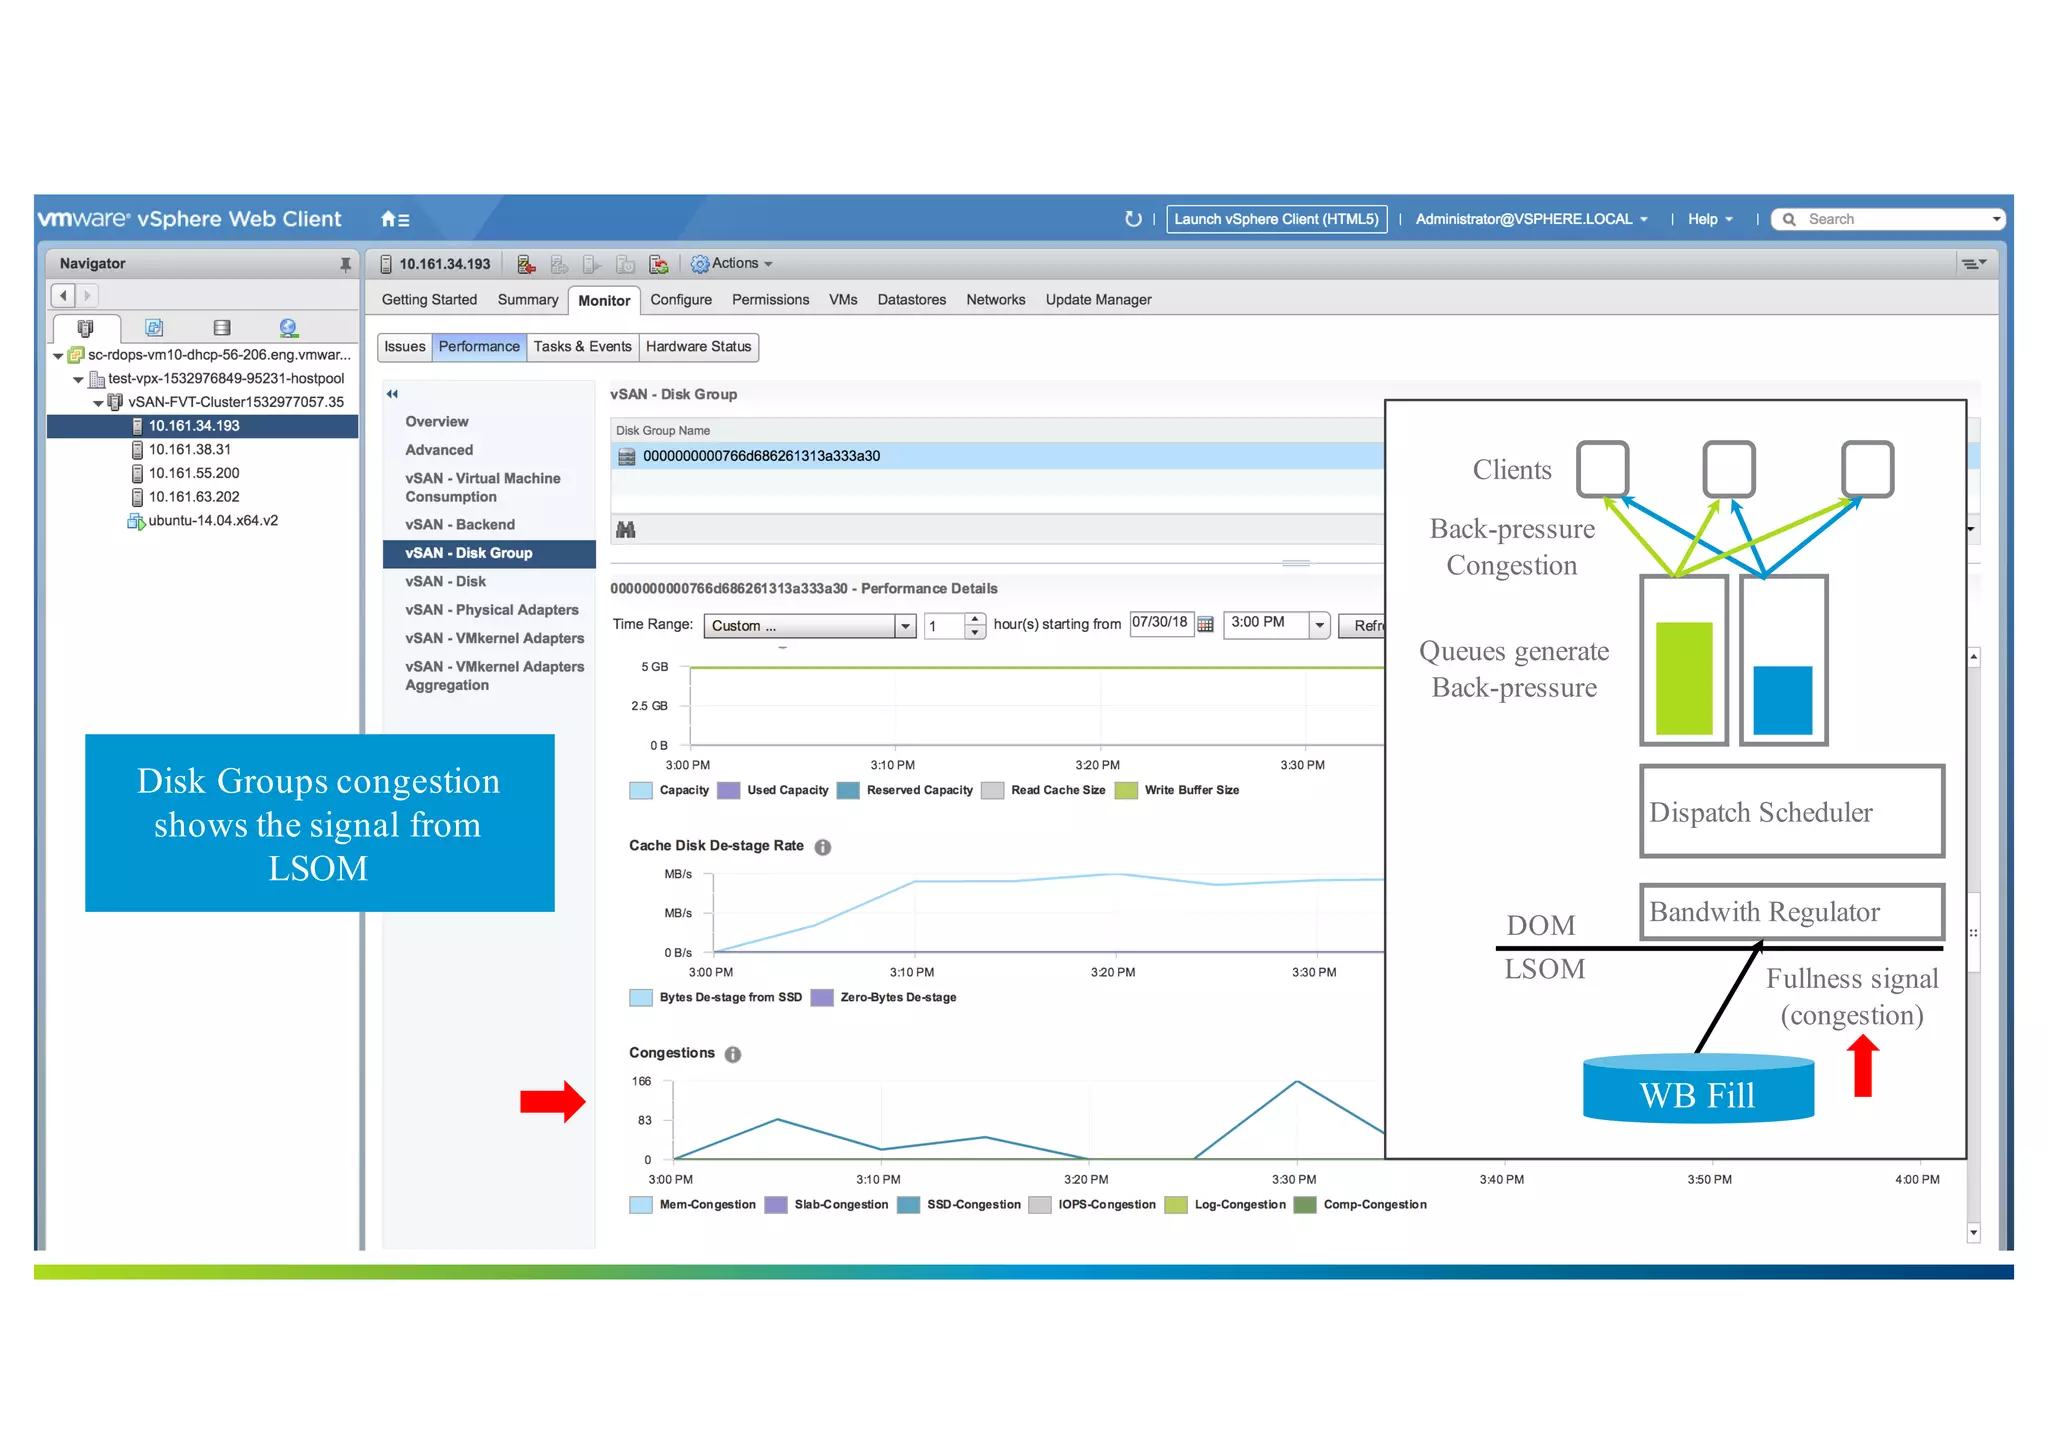Collapse the test-vpx hostpool datacenter node

[78, 380]
